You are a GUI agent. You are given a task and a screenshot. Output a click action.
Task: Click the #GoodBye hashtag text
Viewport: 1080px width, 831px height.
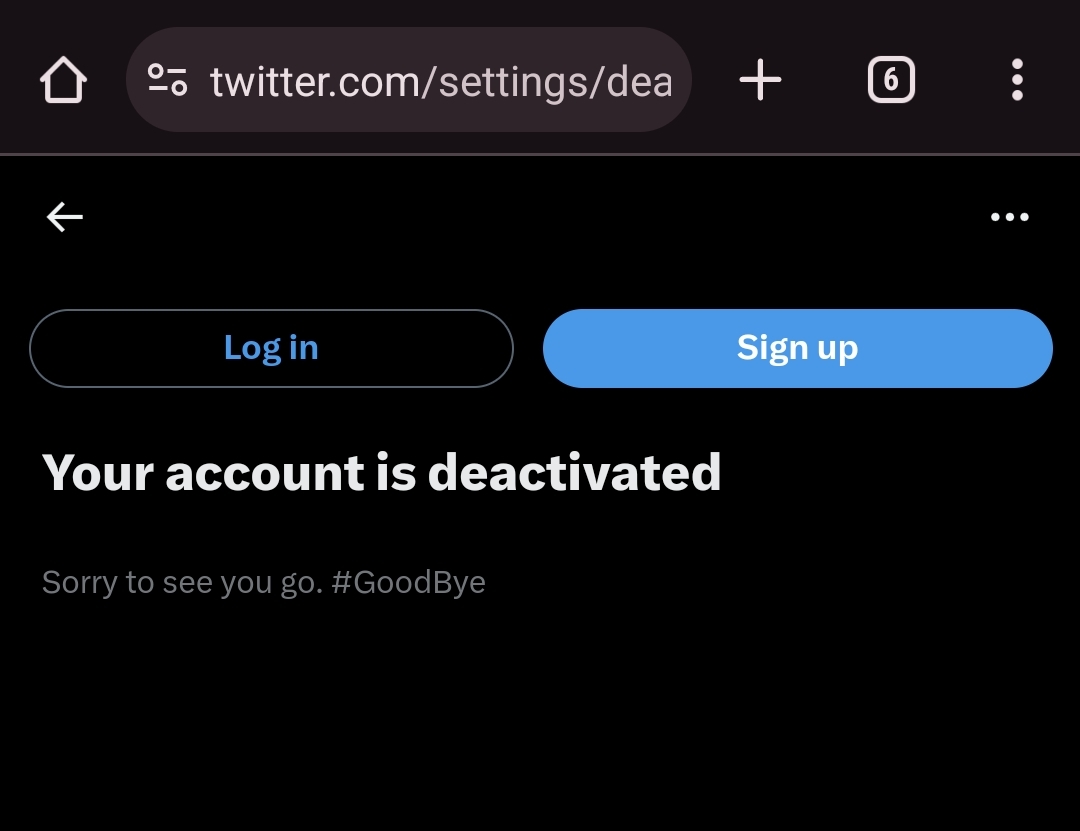point(408,582)
